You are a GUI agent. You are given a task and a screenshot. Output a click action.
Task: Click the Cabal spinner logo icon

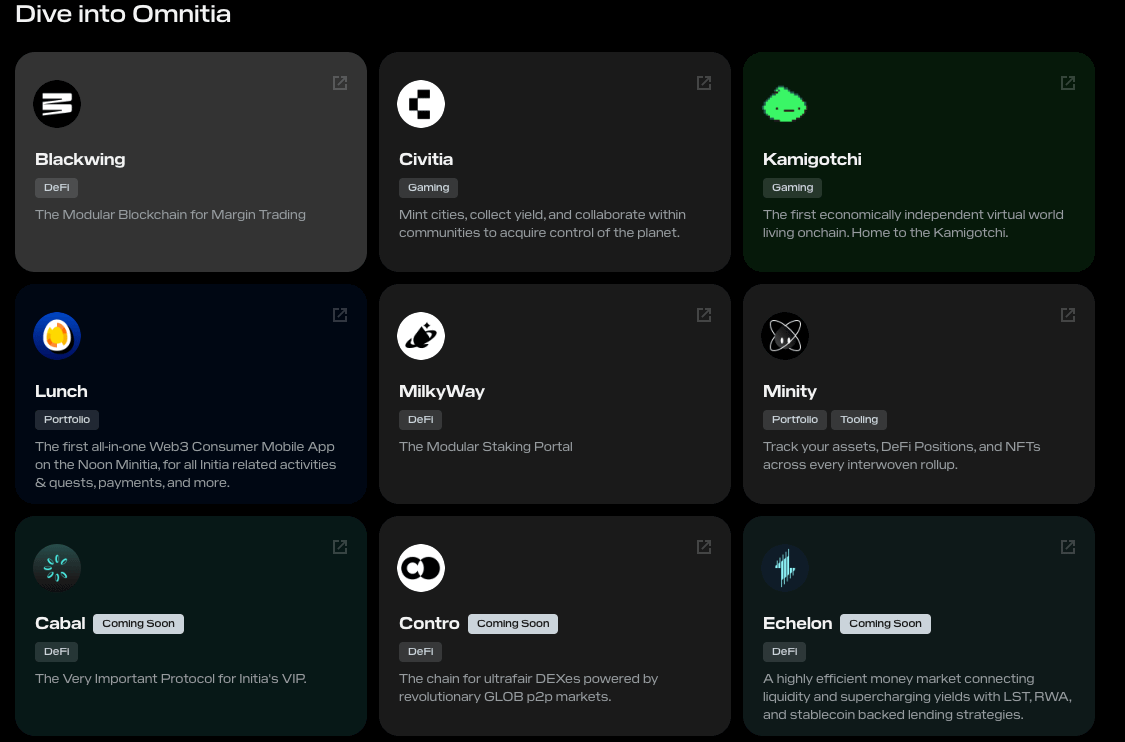[57, 568]
